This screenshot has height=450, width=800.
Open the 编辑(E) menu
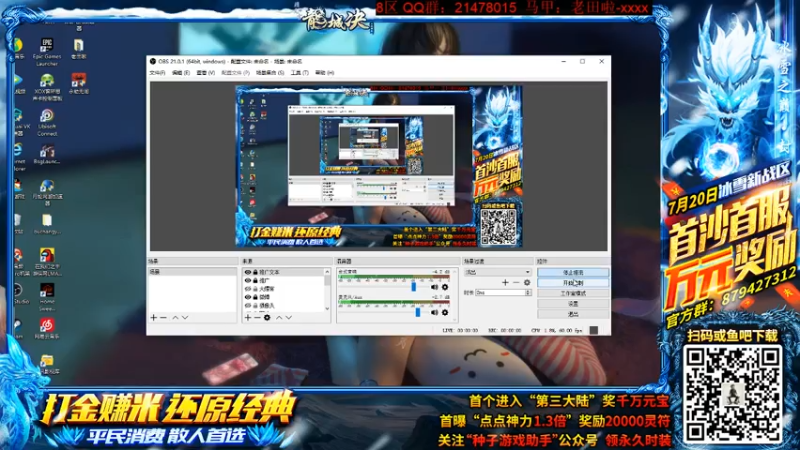click(x=181, y=73)
